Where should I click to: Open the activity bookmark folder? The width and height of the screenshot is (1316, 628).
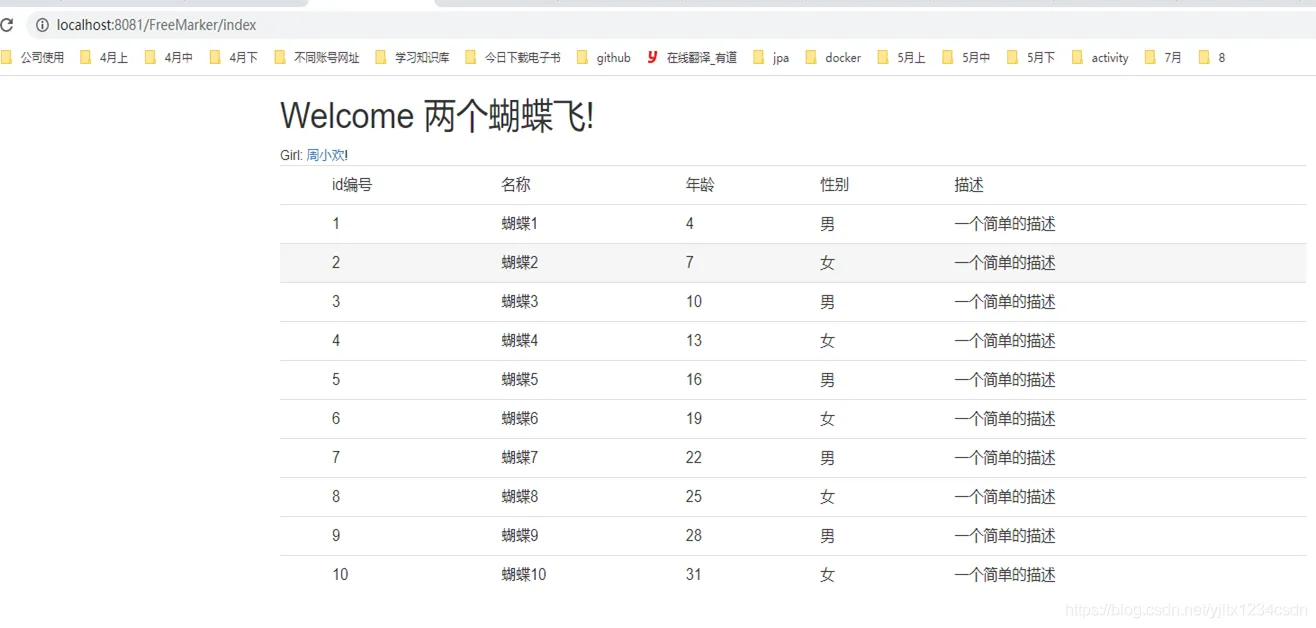(1100, 58)
